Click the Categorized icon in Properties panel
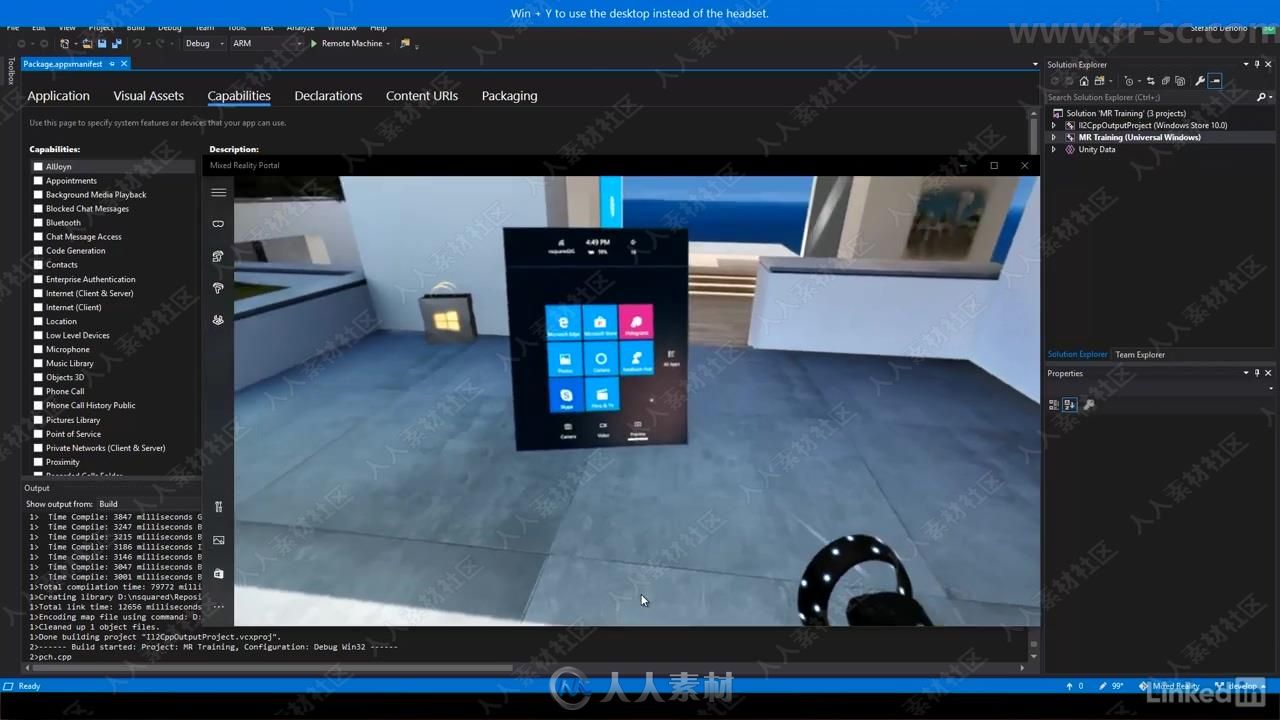Screen dimensions: 1280x720 tap(1053, 405)
